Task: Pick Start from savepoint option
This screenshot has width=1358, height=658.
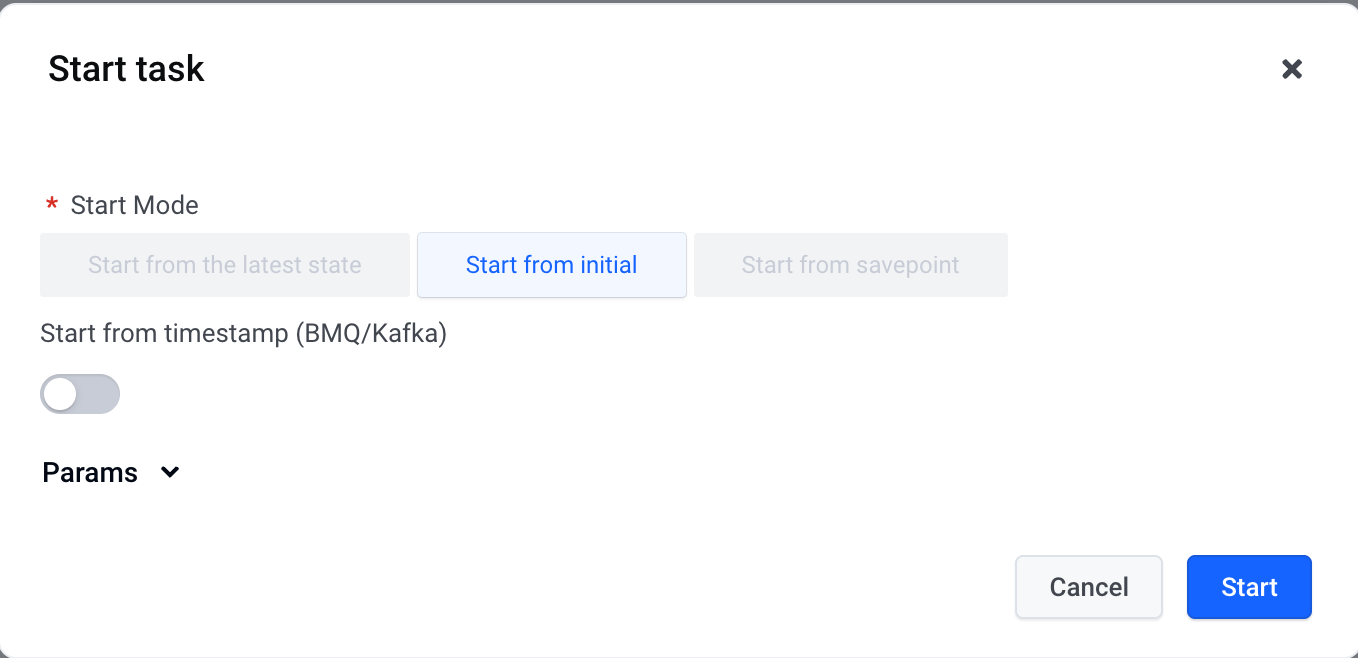Action: (x=850, y=265)
